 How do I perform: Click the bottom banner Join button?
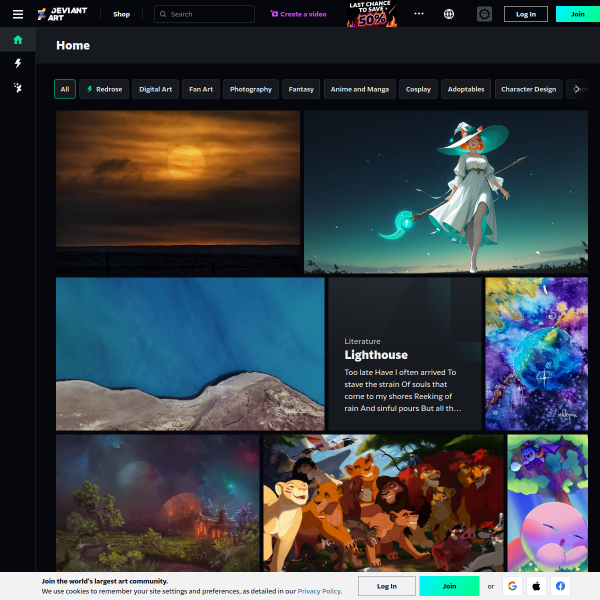pyautogui.click(x=449, y=586)
